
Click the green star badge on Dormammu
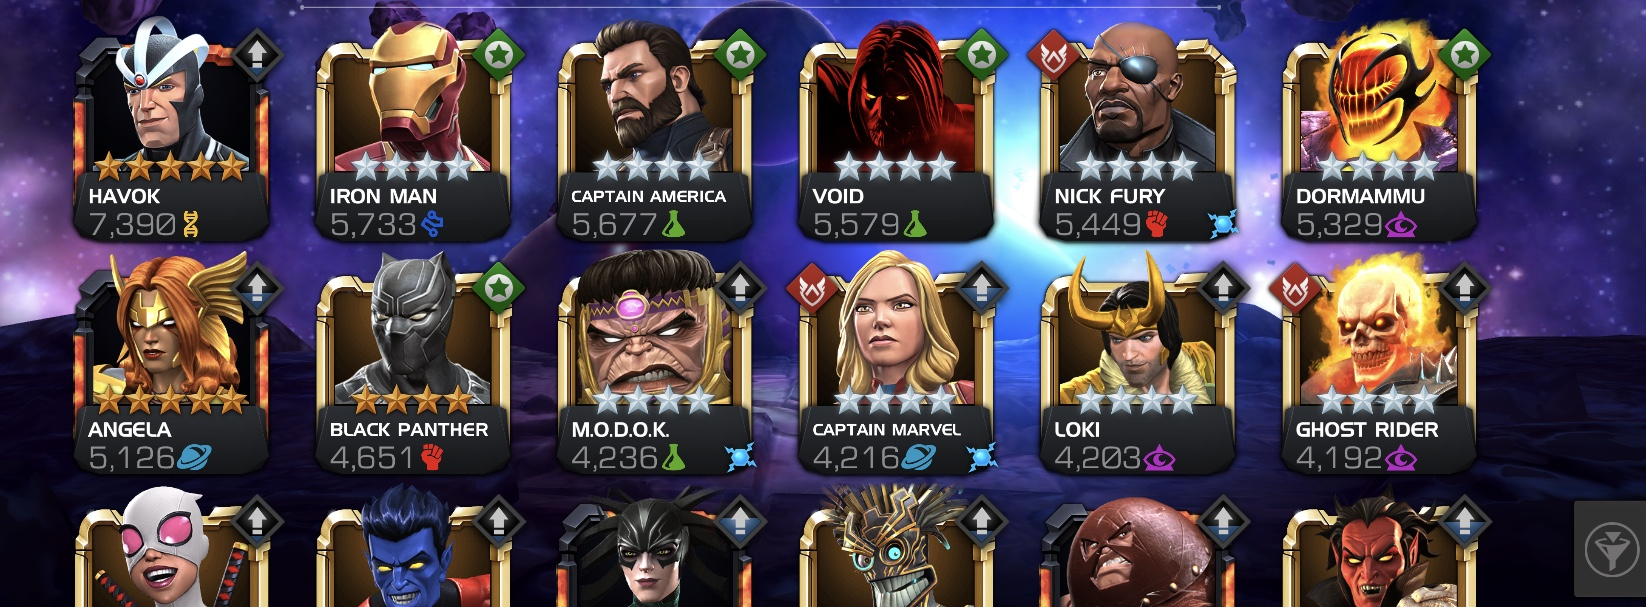(1464, 54)
